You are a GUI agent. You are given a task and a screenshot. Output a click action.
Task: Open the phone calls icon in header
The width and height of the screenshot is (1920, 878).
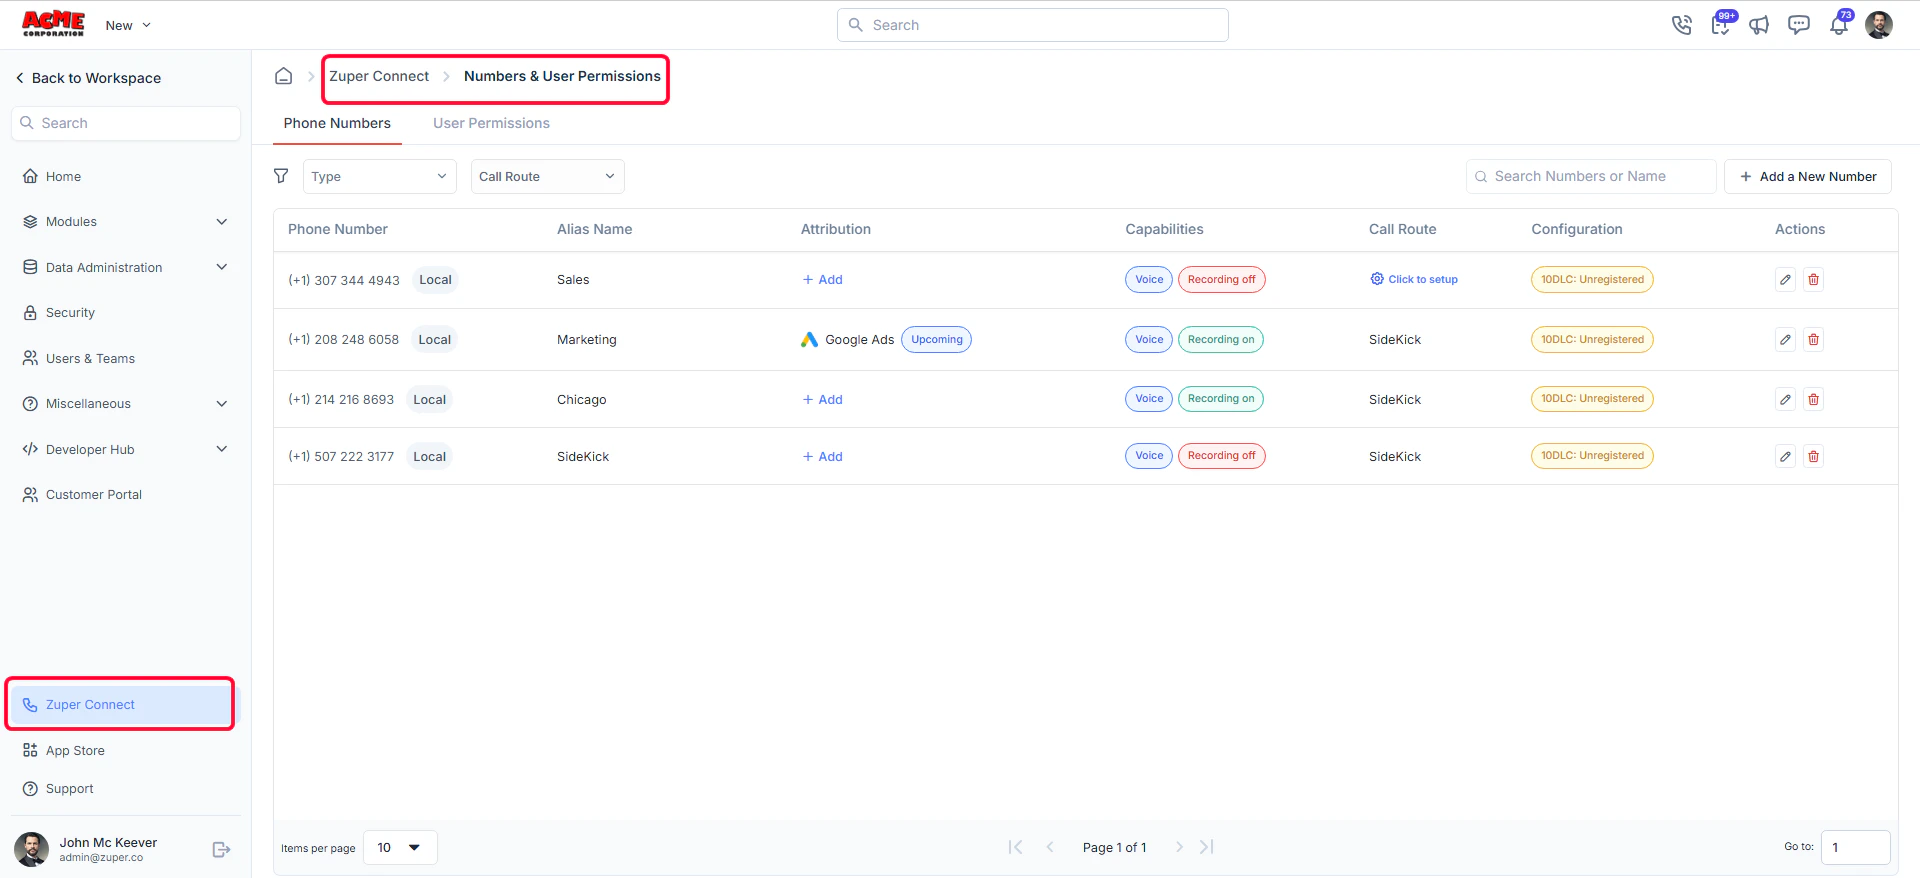tap(1681, 25)
